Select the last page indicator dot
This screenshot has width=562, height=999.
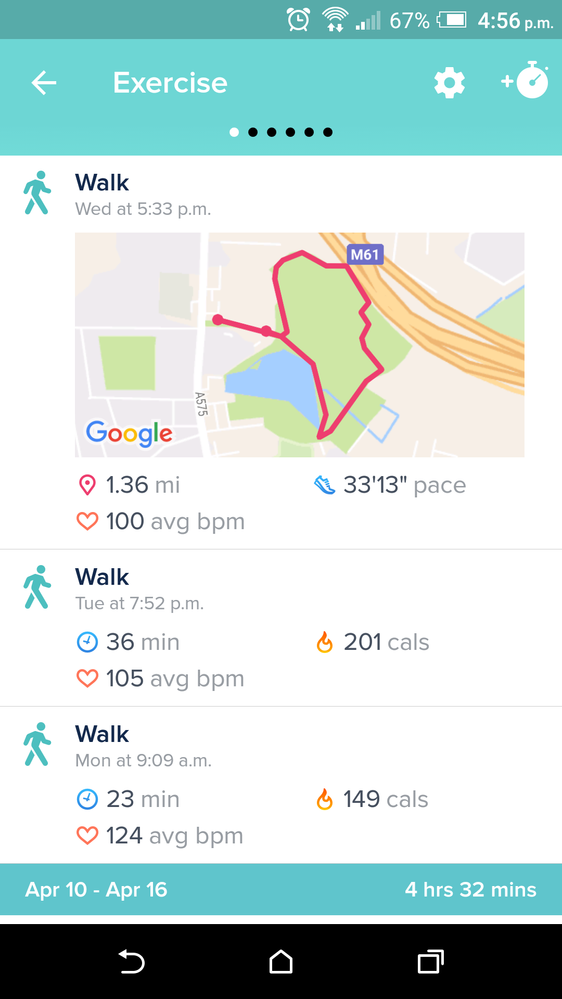[x=328, y=133]
